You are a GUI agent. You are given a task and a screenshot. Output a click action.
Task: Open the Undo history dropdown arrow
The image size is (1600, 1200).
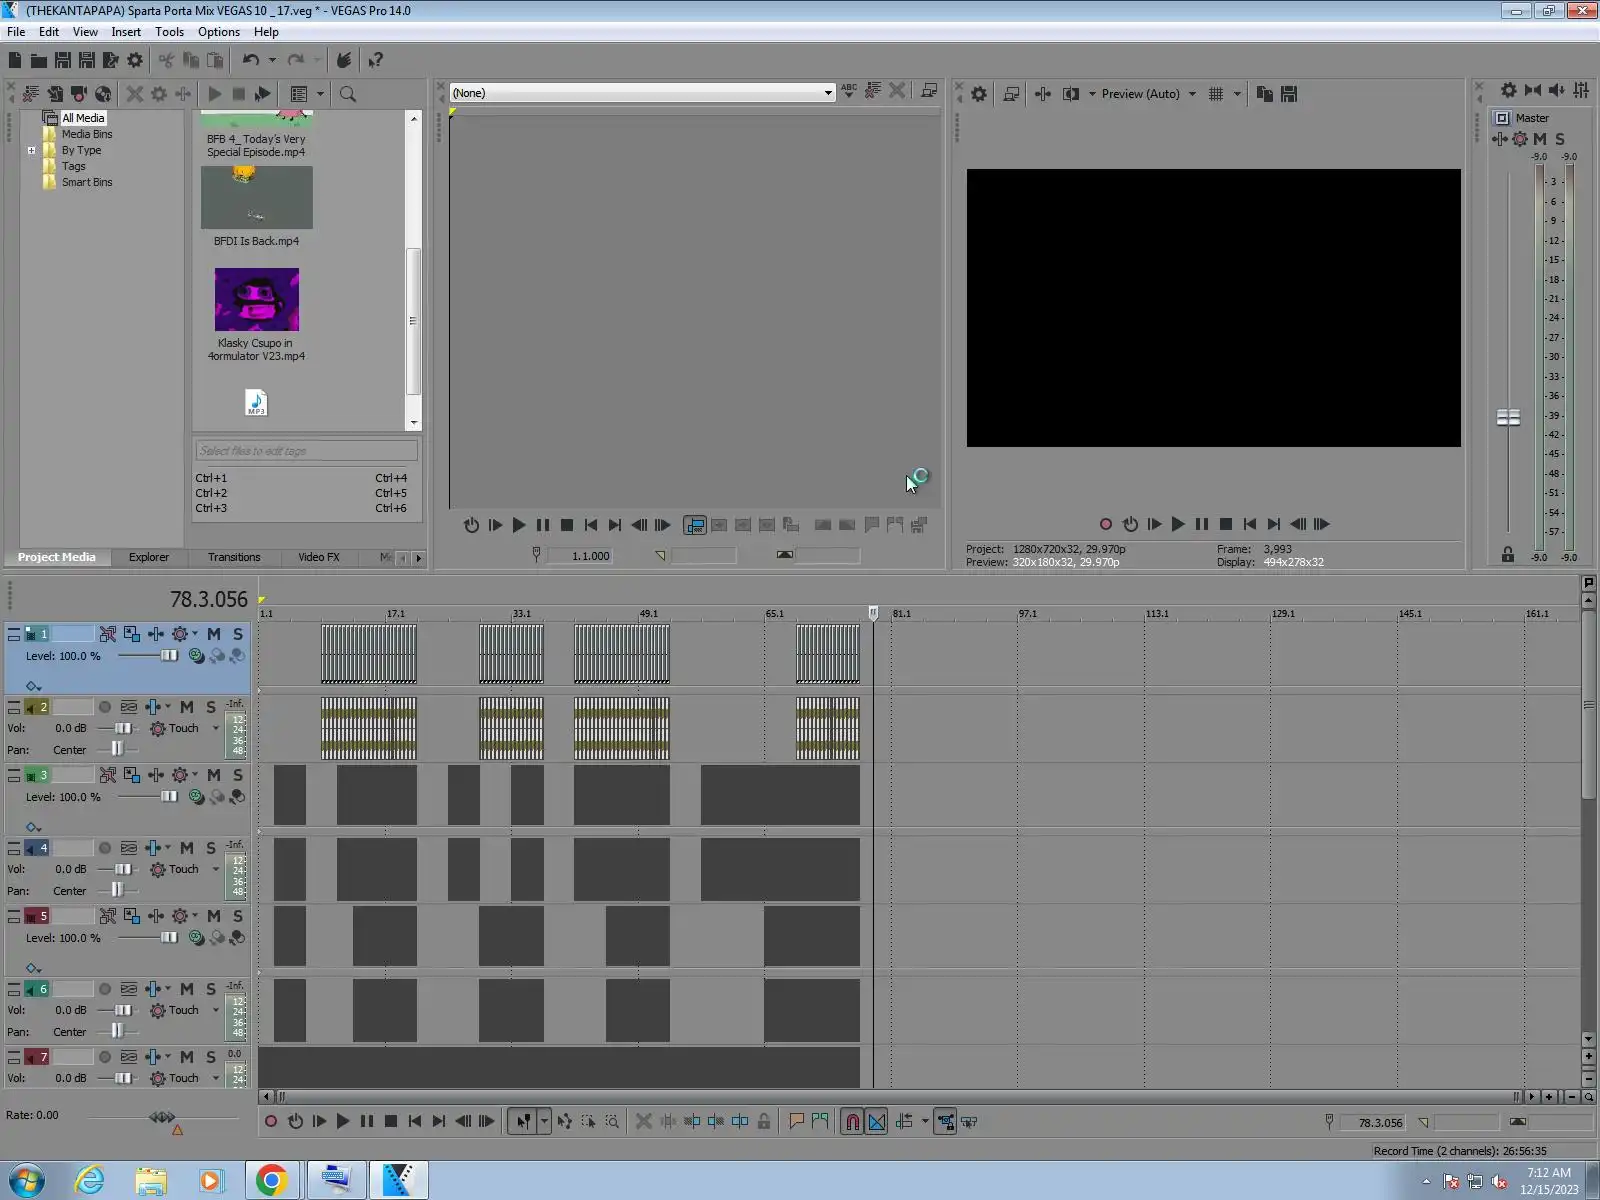pos(272,60)
